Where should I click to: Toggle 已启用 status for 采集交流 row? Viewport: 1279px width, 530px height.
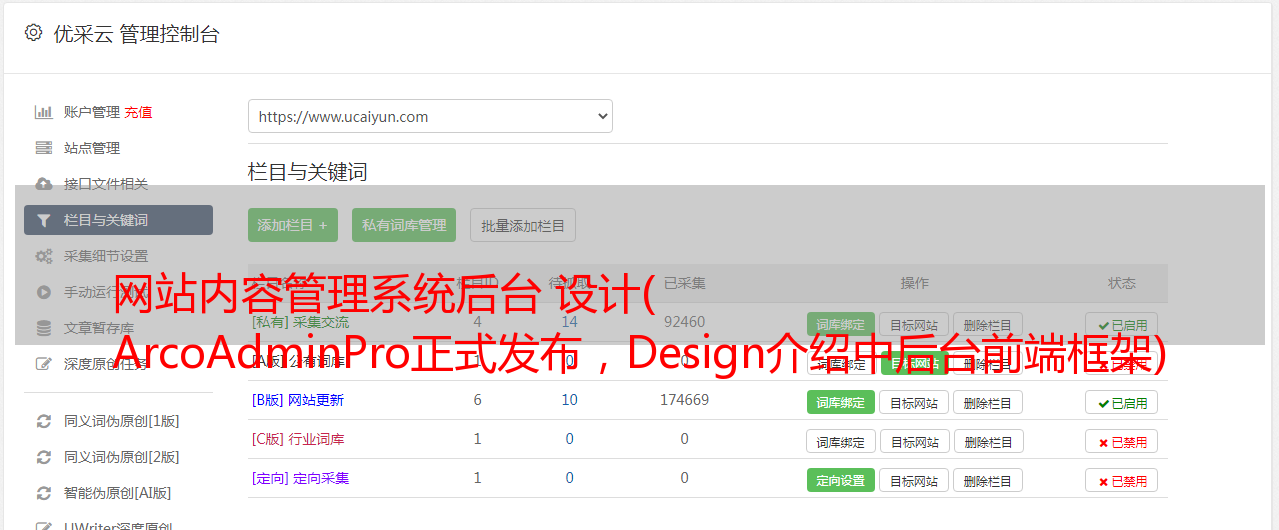tap(1121, 324)
